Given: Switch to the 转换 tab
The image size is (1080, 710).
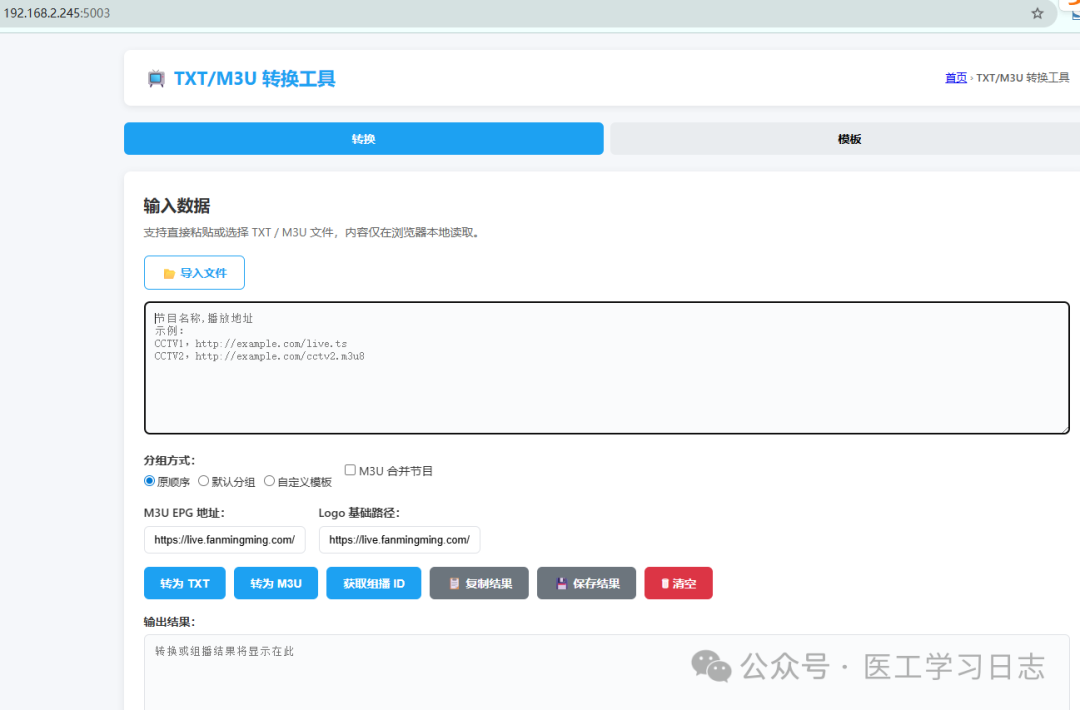Looking at the screenshot, I should point(364,138).
